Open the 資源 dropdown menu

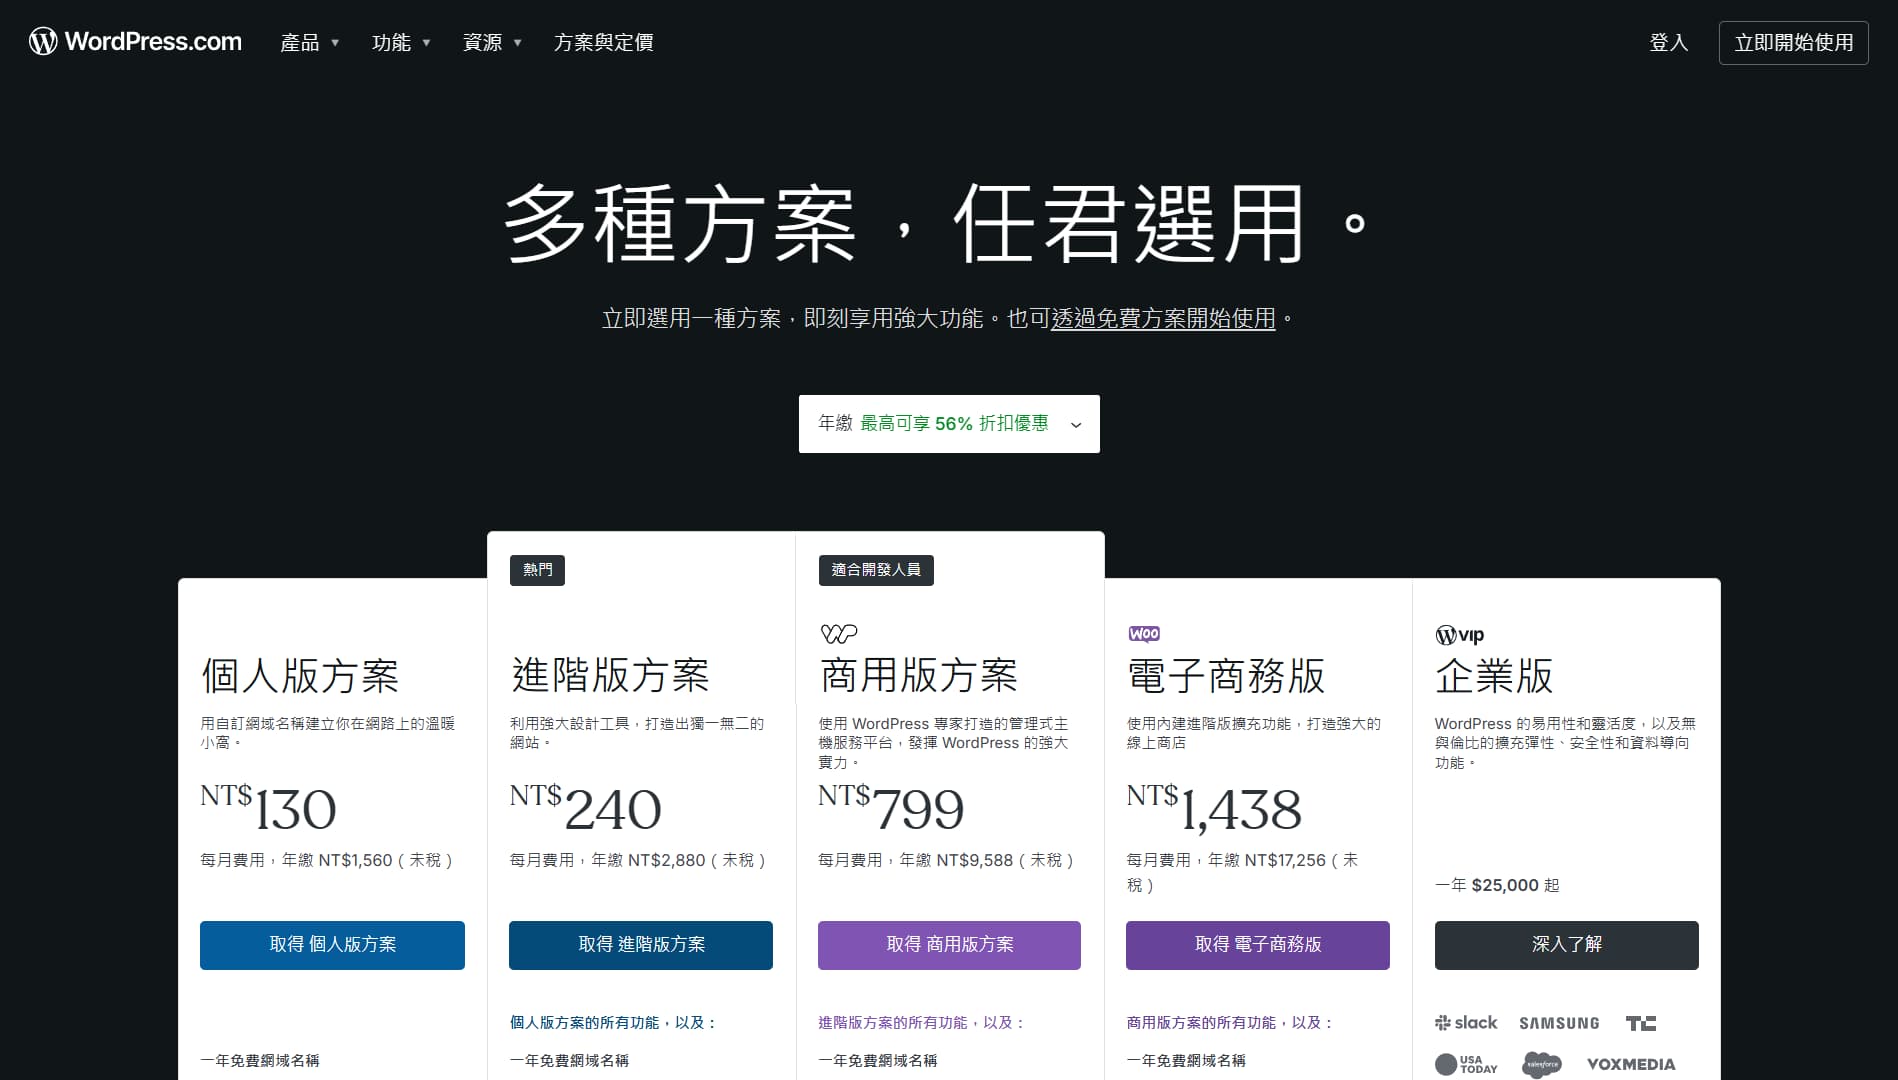pyautogui.click(x=492, y=42)
